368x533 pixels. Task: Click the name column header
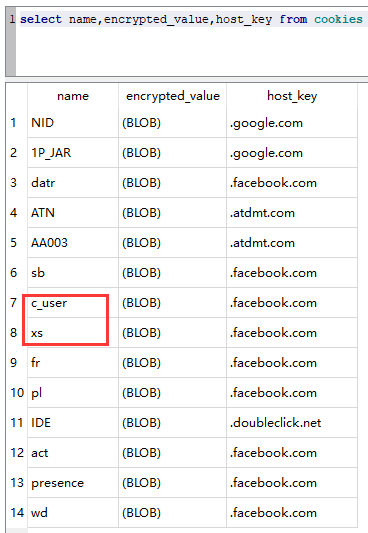73,96
